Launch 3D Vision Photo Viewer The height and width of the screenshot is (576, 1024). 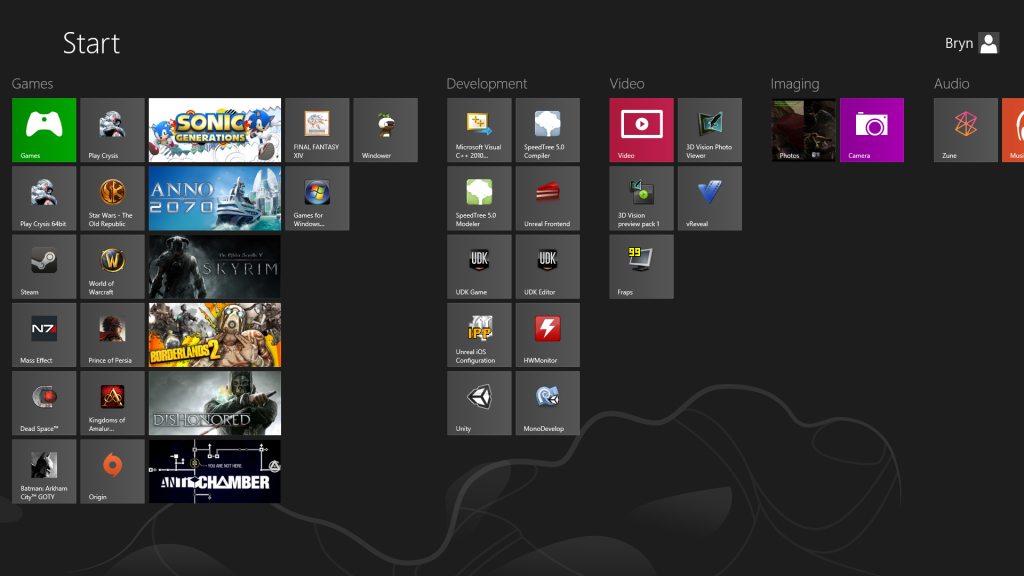710,130
